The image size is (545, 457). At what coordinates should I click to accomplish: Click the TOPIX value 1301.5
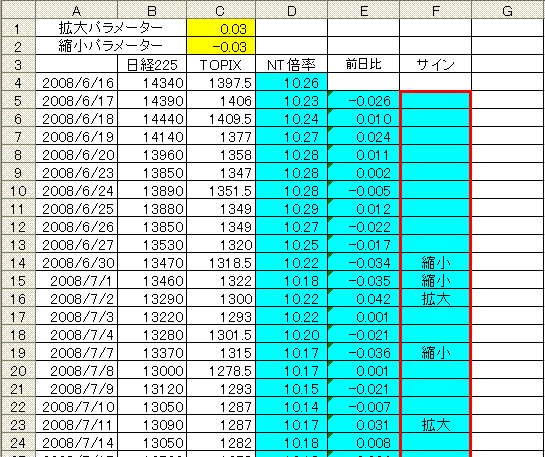(x=221, y=335)
